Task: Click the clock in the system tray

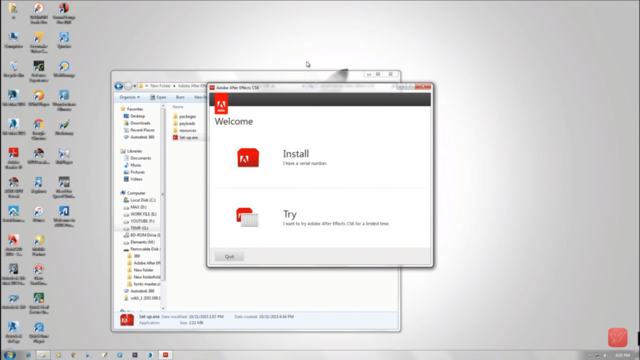Action: pyautogui.click(x=622, y=355)
